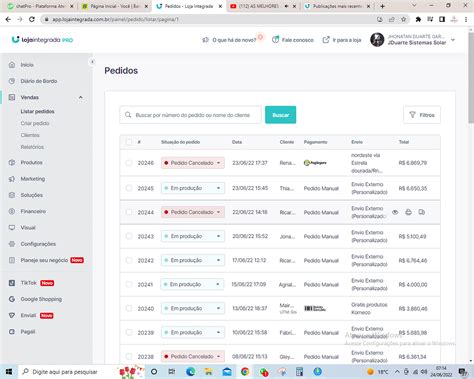Open status dropdown for order 20244
Viewport: 474px width, 379px height.
coord(193,212)
